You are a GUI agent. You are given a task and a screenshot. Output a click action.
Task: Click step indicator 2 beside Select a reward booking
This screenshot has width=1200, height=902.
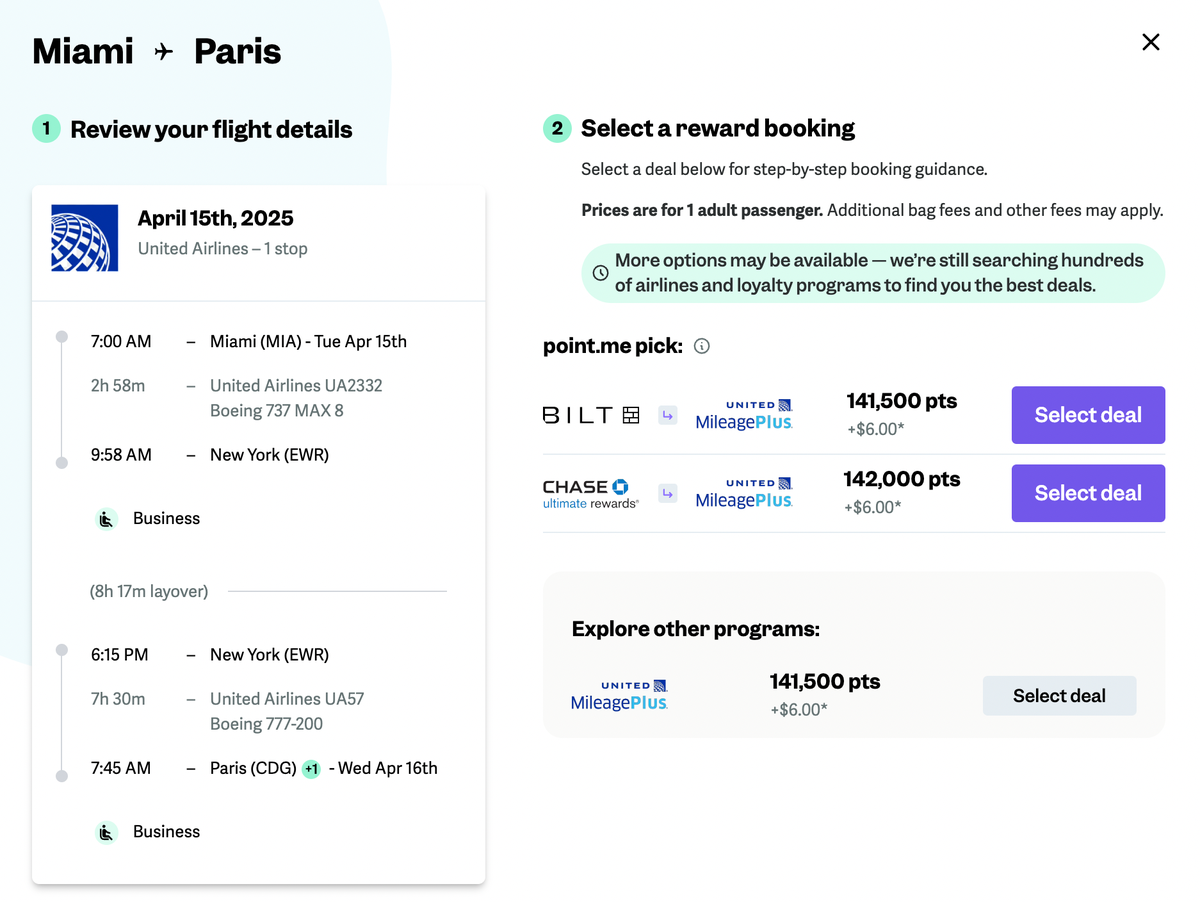(x=557, y=128)
